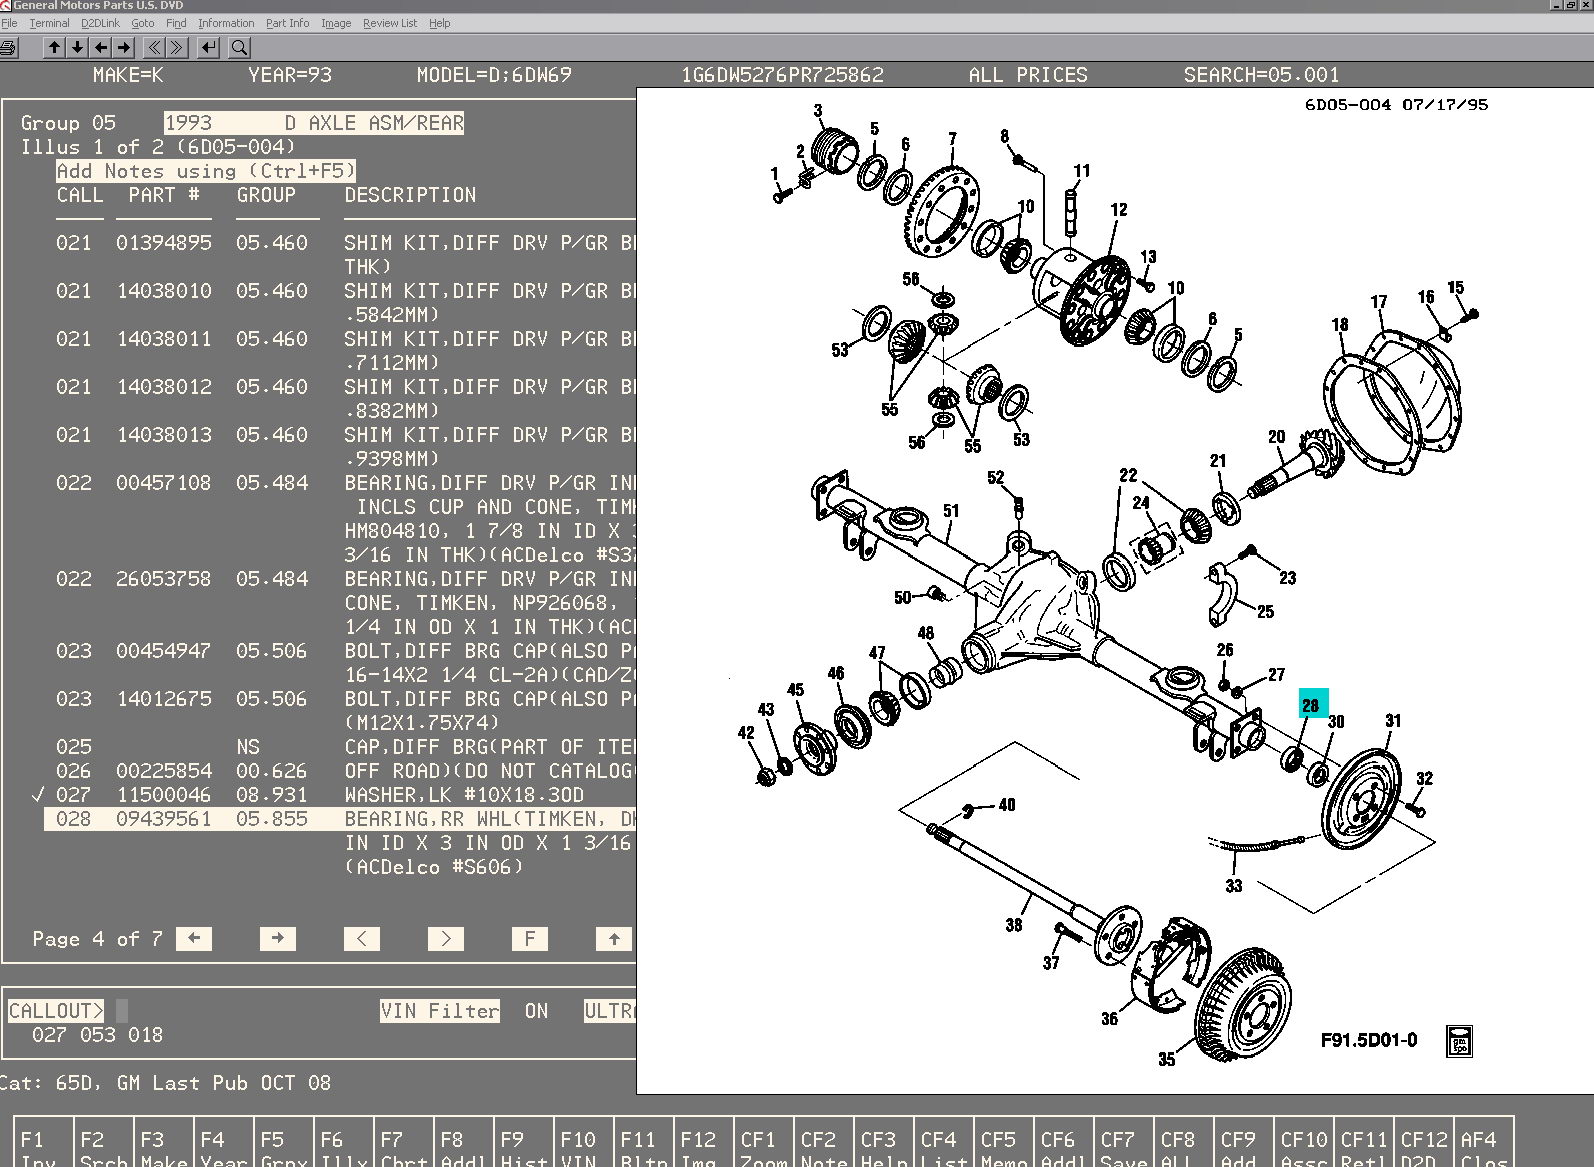The image size is (1594, 1167).
Task: Click the F10 VIN function key button
Action: pyautogui.click(x=583, y=1141)
